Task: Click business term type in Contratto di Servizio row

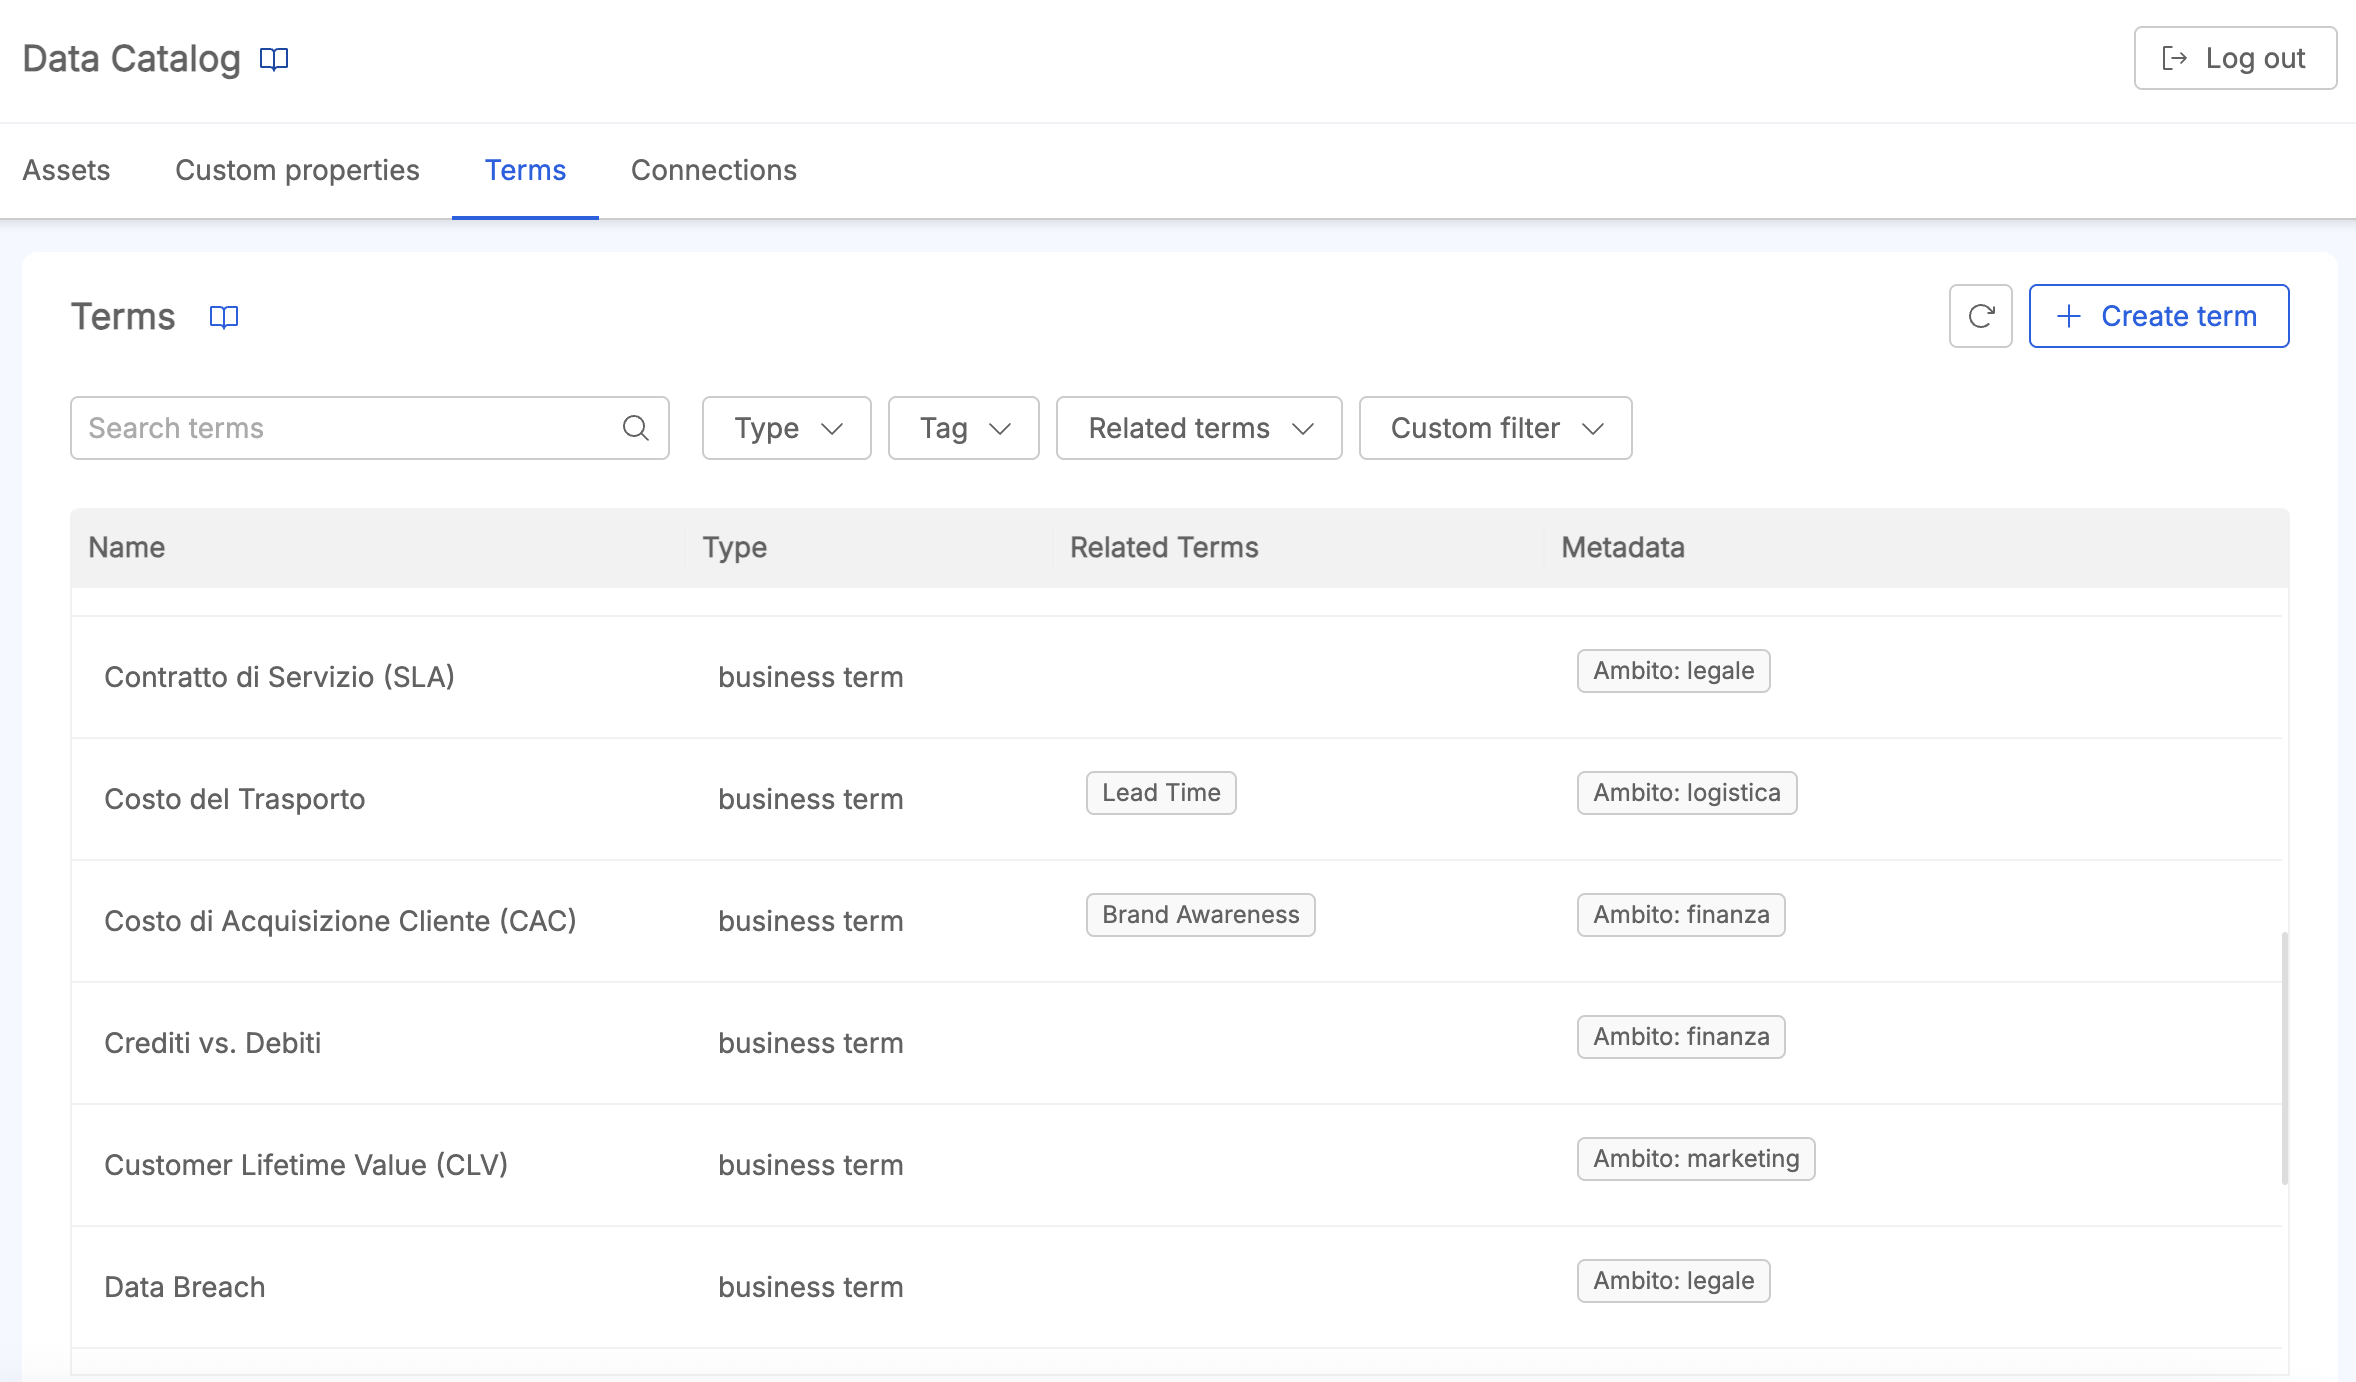Action: [x=810, y=677]
